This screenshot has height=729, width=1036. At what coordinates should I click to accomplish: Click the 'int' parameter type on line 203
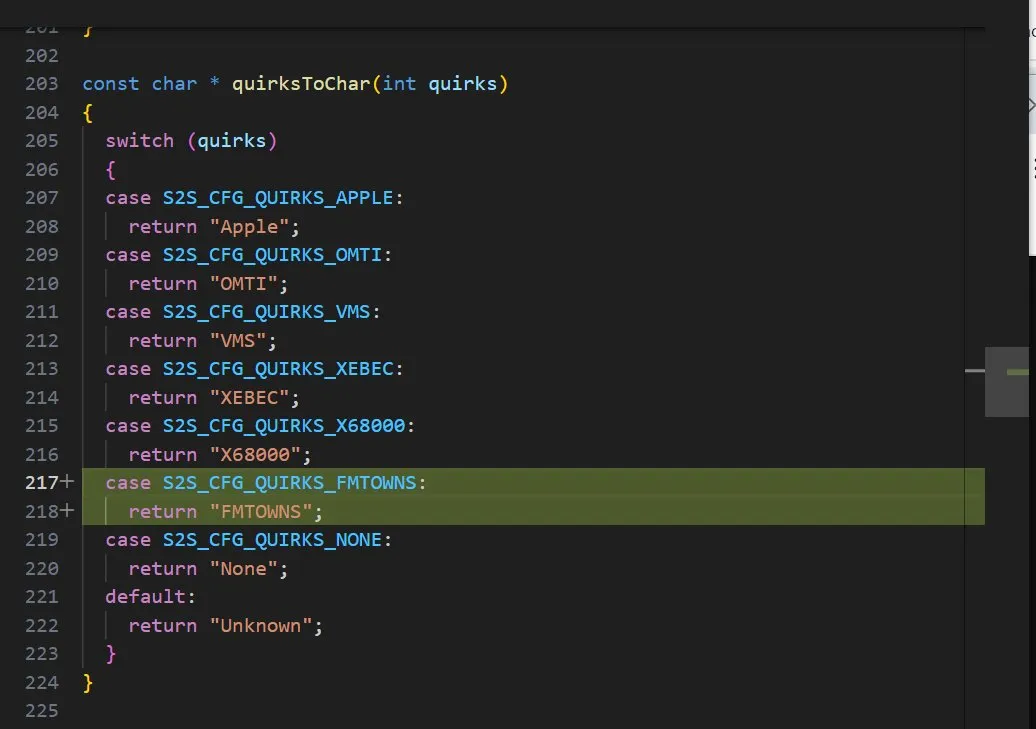point(399,84)
